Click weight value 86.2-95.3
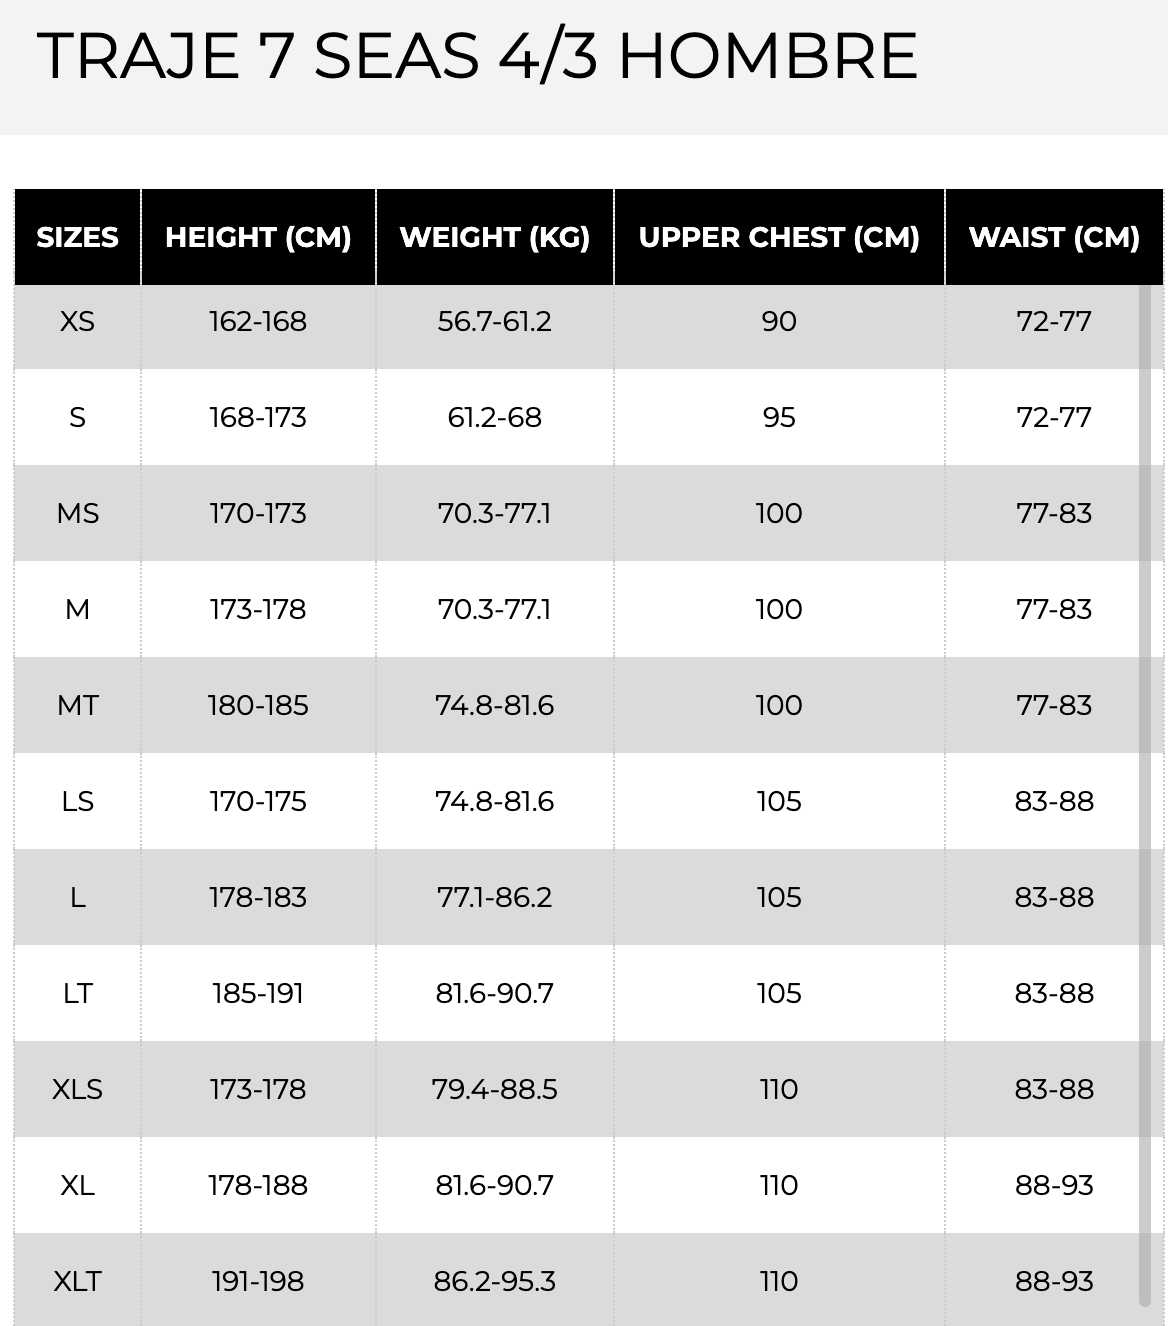 494,1281
